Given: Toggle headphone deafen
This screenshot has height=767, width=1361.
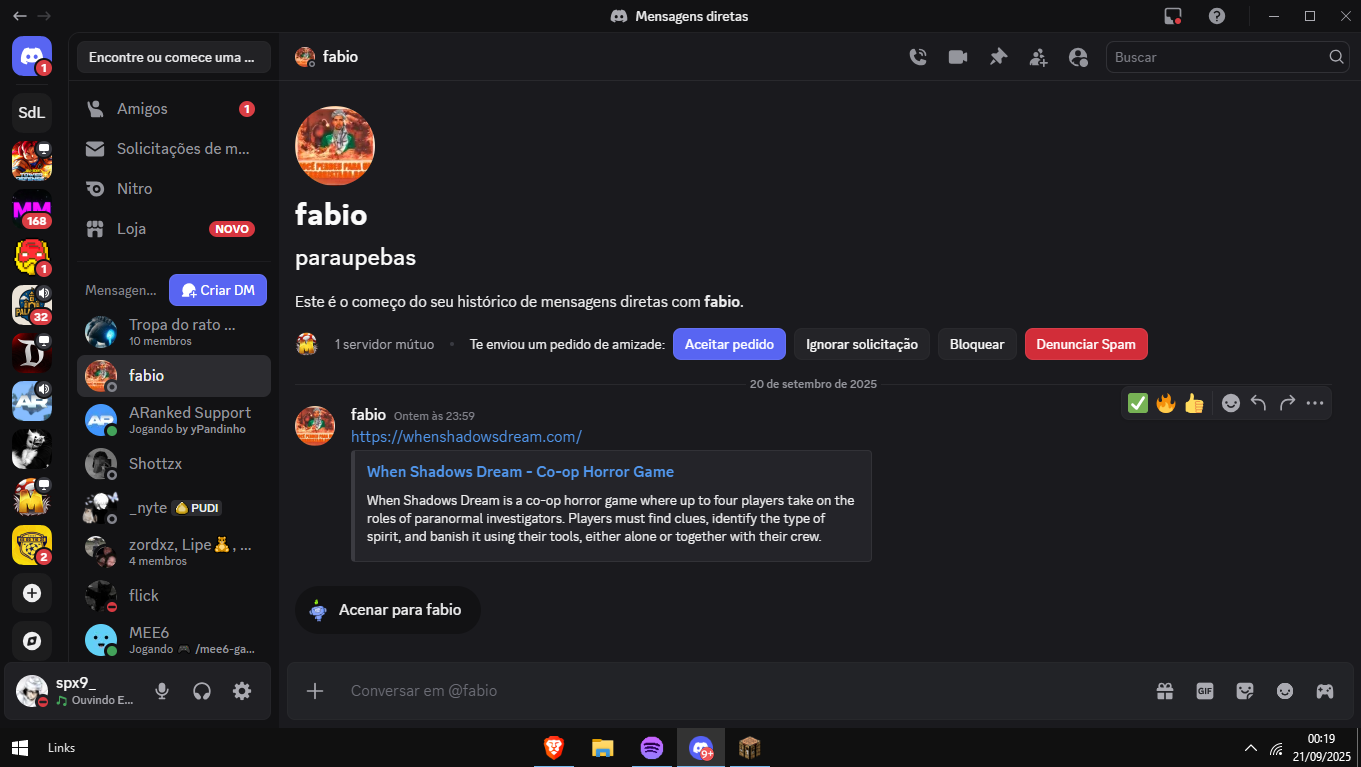Looking at the screenshot, I should (x=202, y=691).
